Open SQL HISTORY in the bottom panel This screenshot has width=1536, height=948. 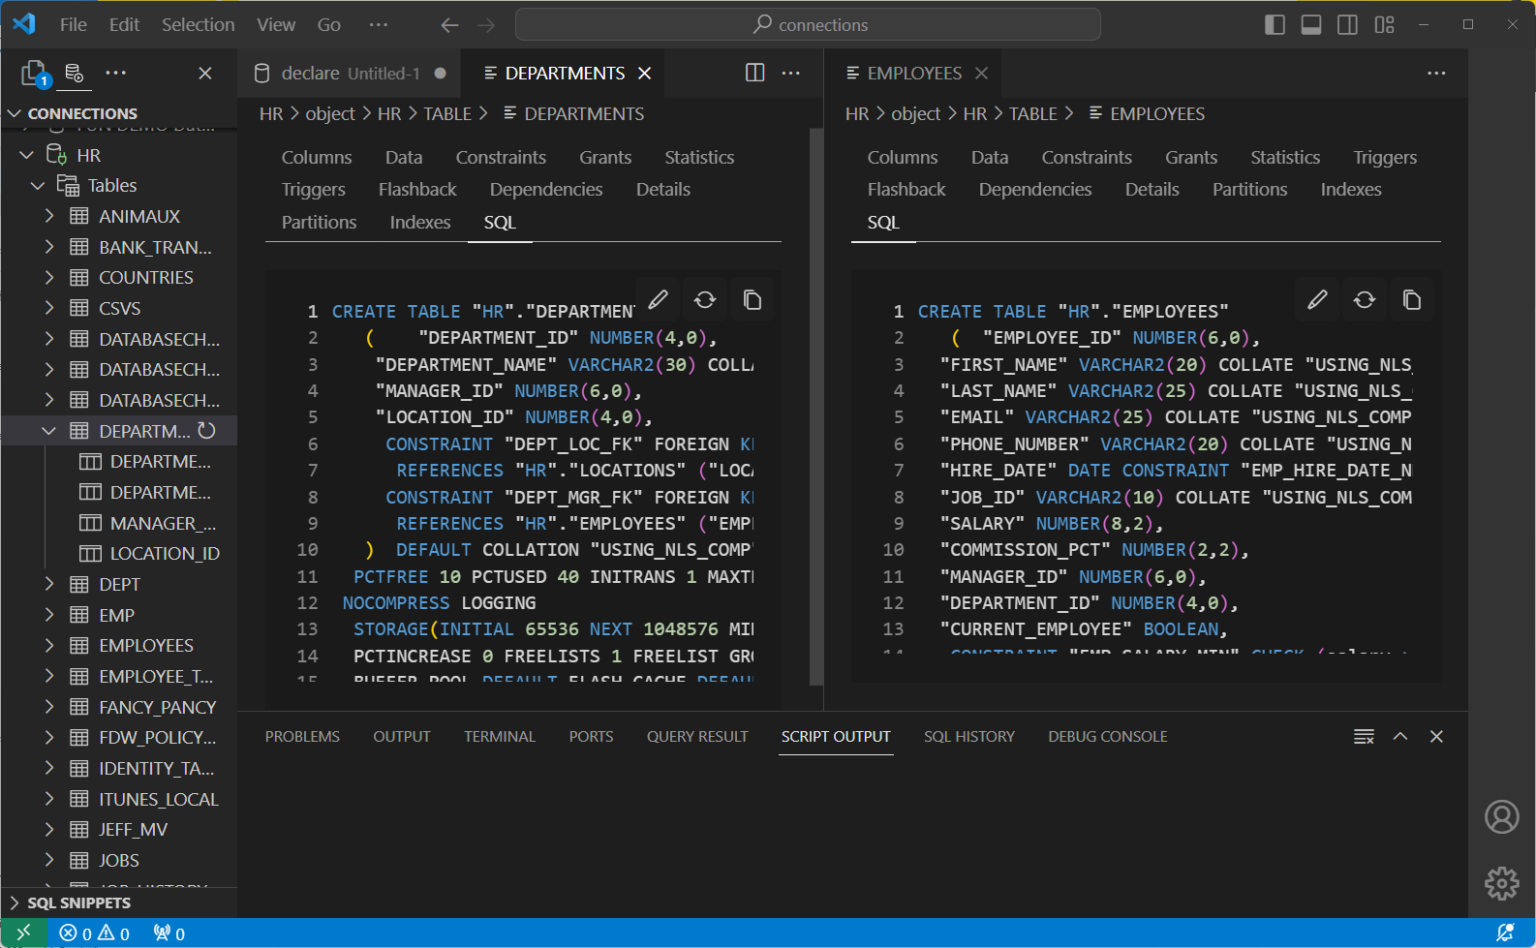[x=968, y=736]
